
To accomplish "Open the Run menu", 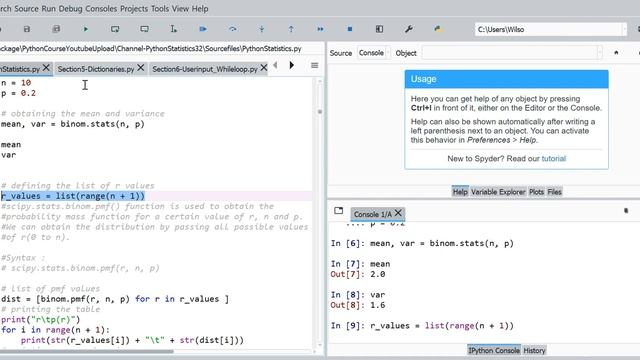I will (x=49, y=9).
